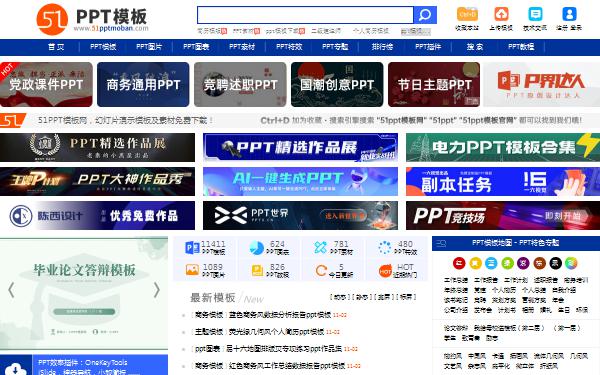This screenshot has height=375, width=600.
Task: Click inside the search input field
Action: [x=305, y=15]
